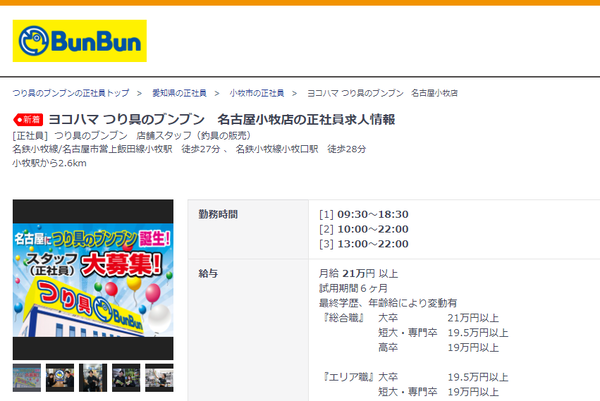Click the 『エリア職』 label
Screen dimensions: 600x401
[348, 377]
